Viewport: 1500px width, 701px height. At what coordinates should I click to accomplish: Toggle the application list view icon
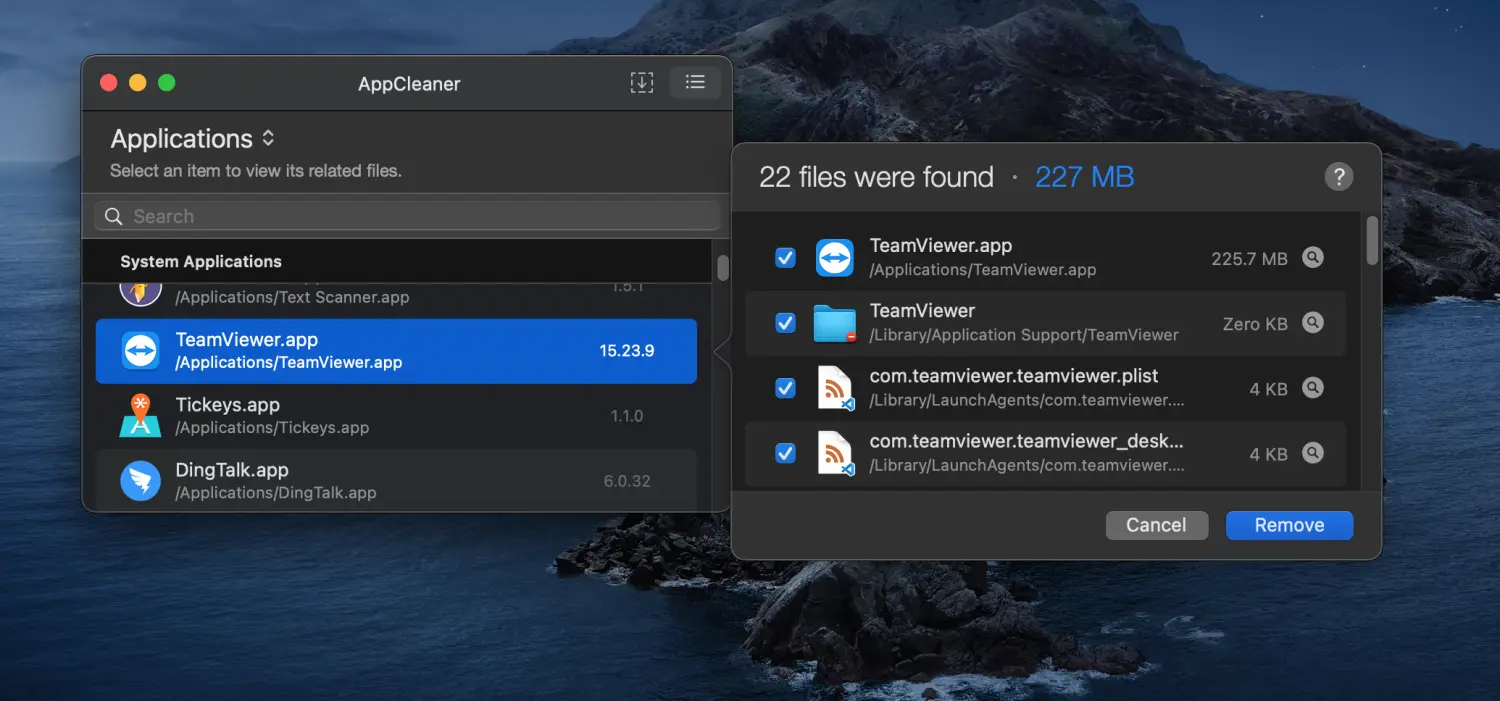pyautogui.click(x=695, y=83)
